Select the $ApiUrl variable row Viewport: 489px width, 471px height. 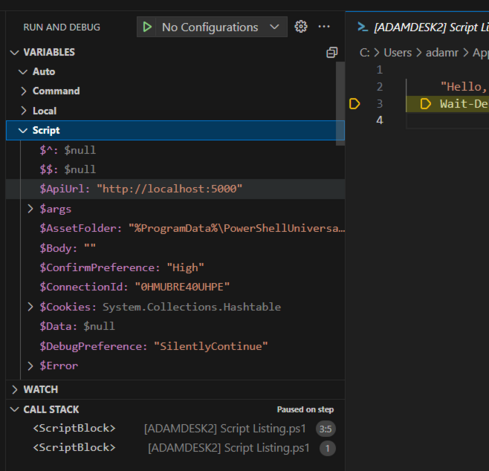pos(175,189)
